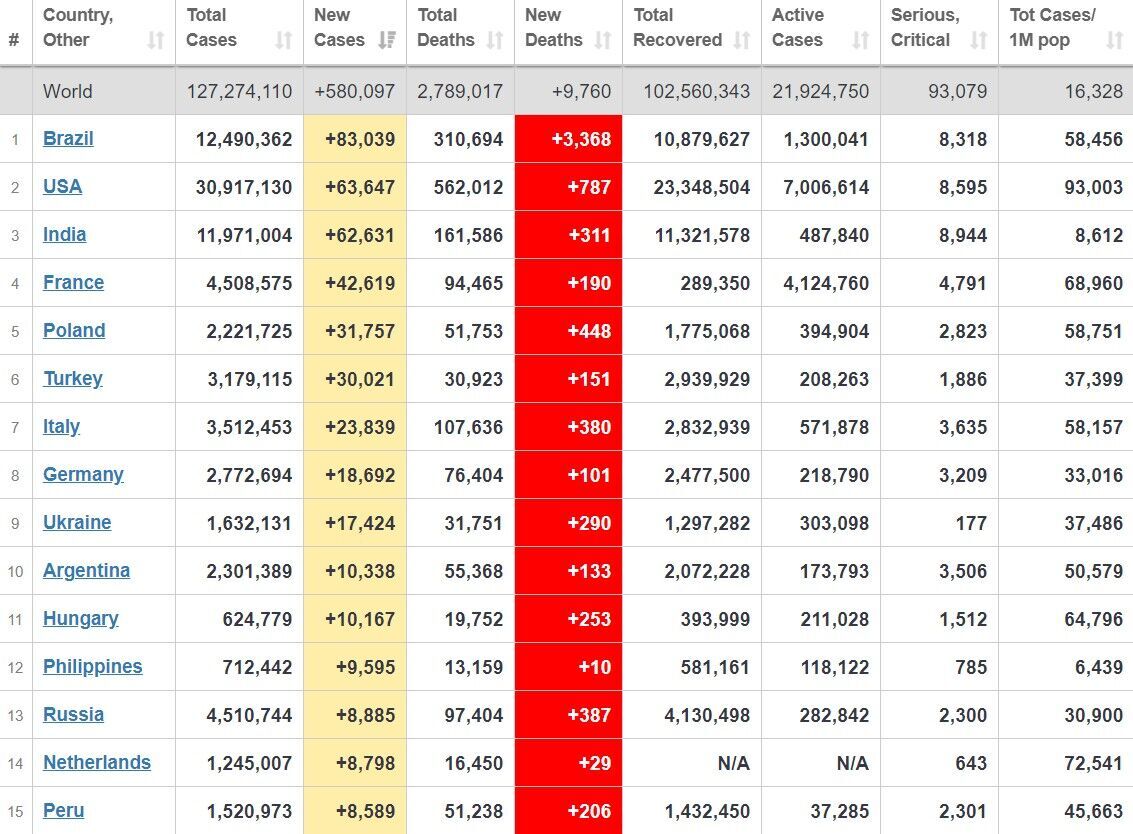This screenshot has width=1133, height=834.
Task: Toggle the New Cases descending sort icon
Action: [387, 40]
